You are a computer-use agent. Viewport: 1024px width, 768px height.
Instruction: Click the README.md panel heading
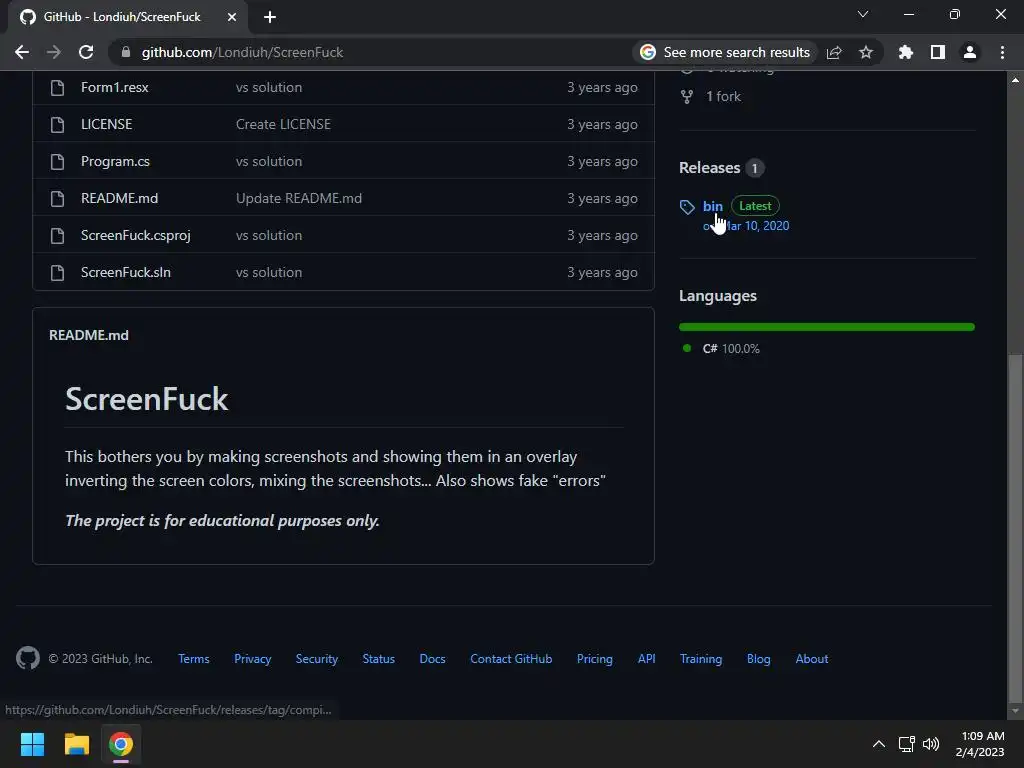click(x=89, y=335)
